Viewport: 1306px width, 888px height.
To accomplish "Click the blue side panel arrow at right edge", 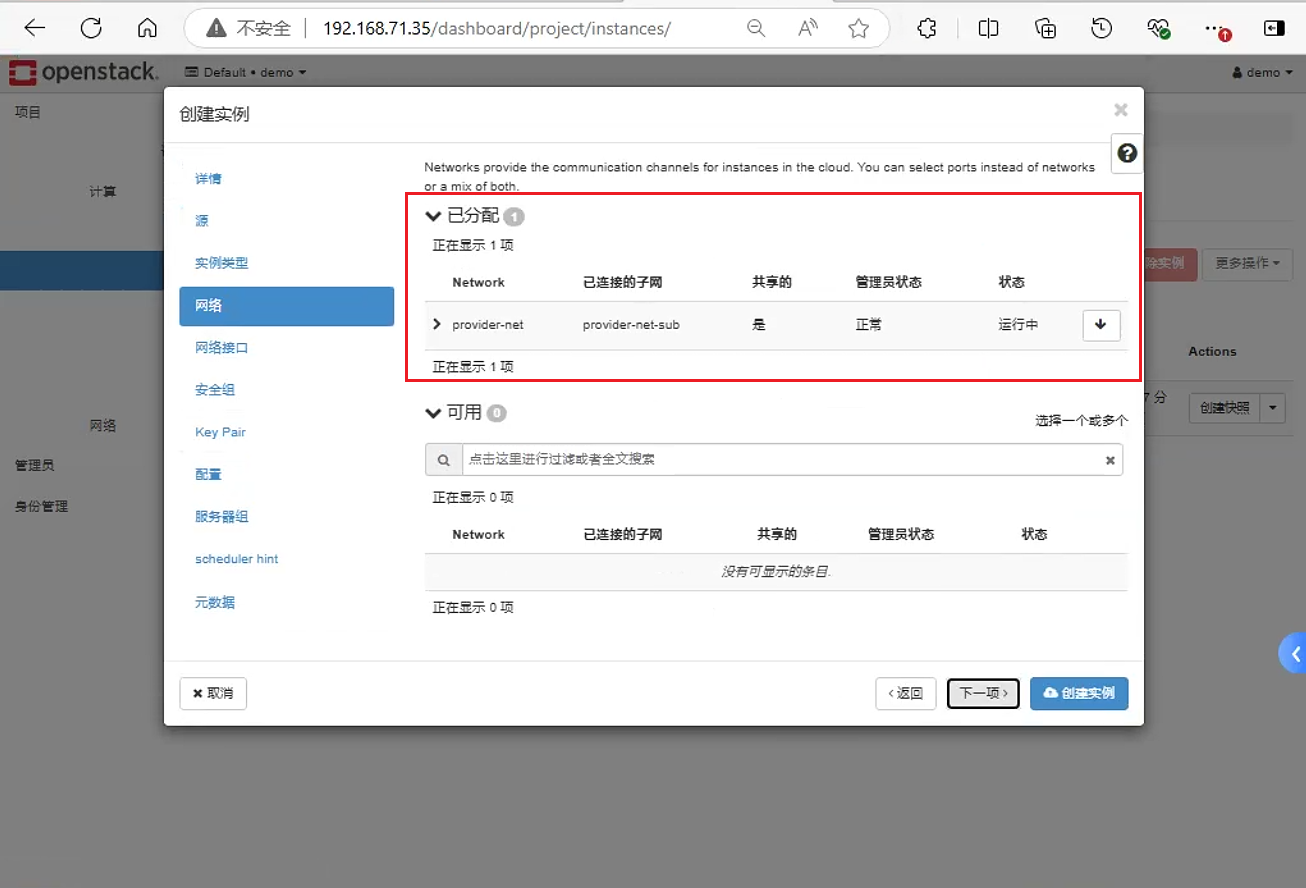I will tap(1294, 654).
